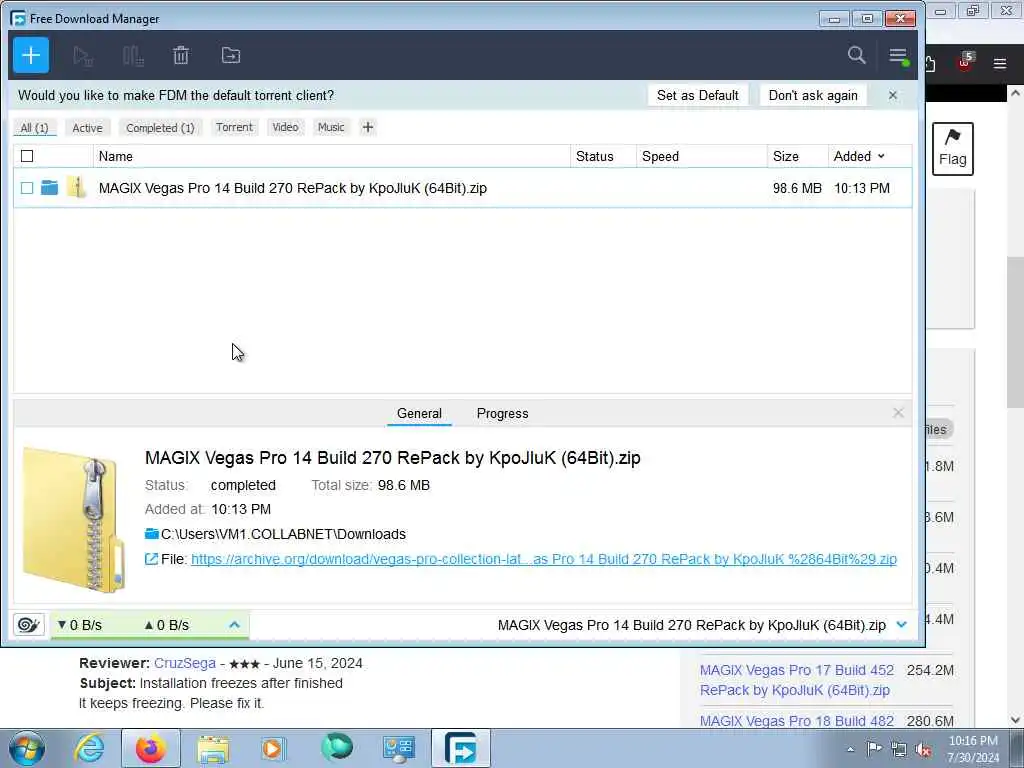
Task: Open the Windows Start menu
Action: tap(27, 748)
